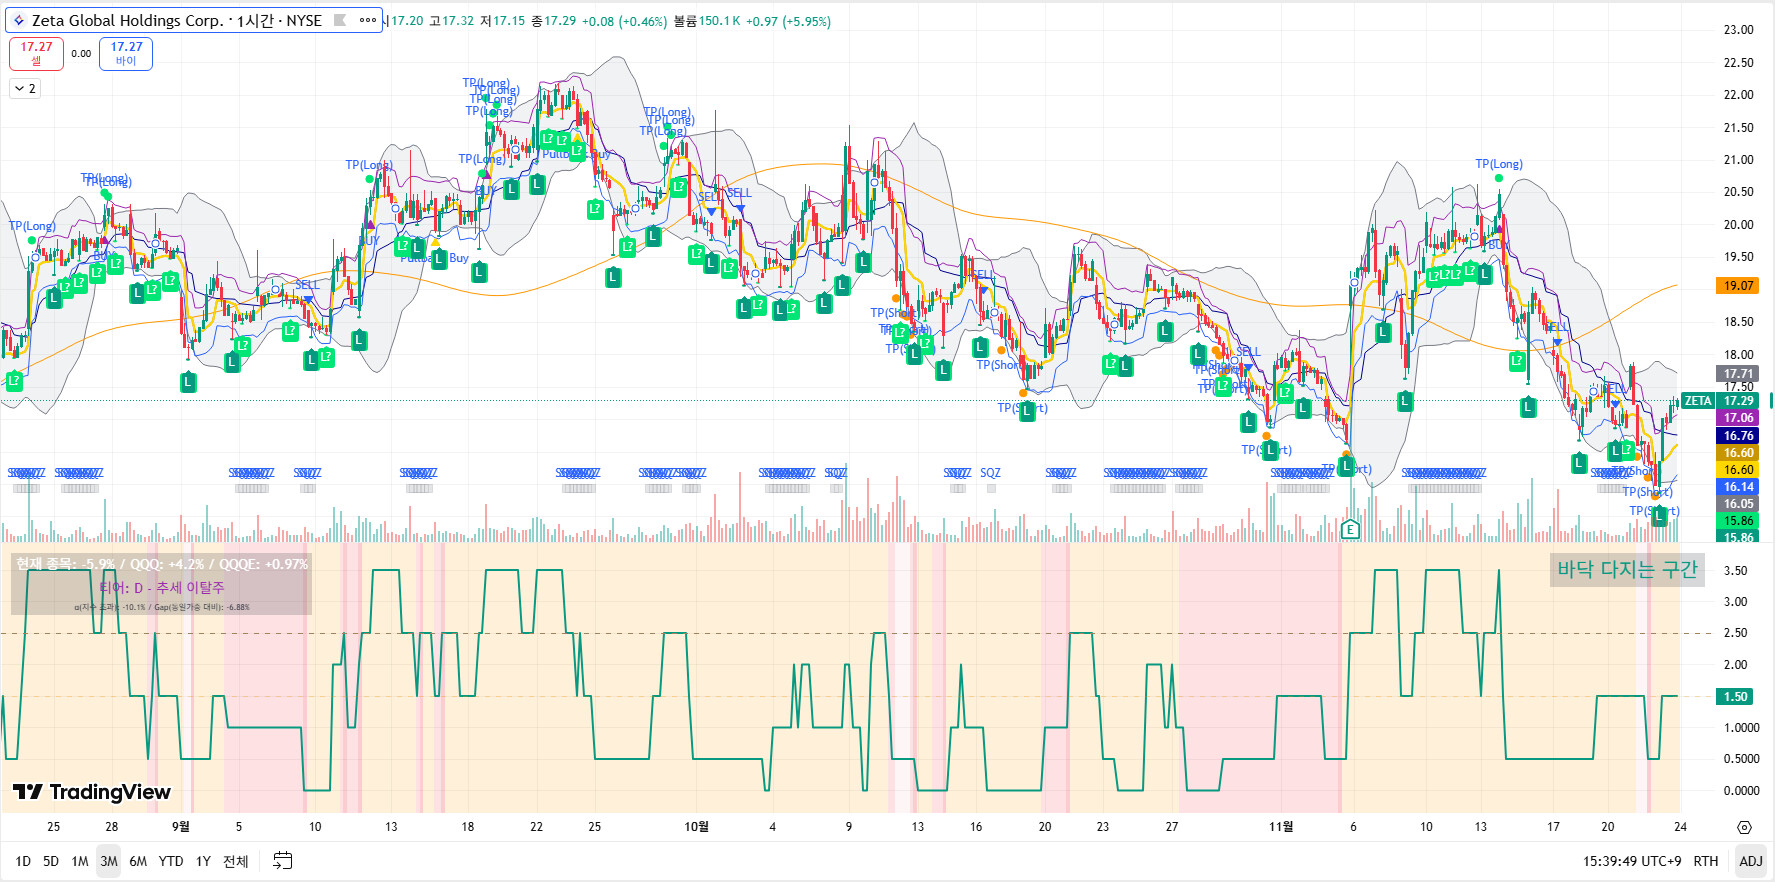
Task: Click the purple 17.06 price label
Action: click(x=1739, y=418)
